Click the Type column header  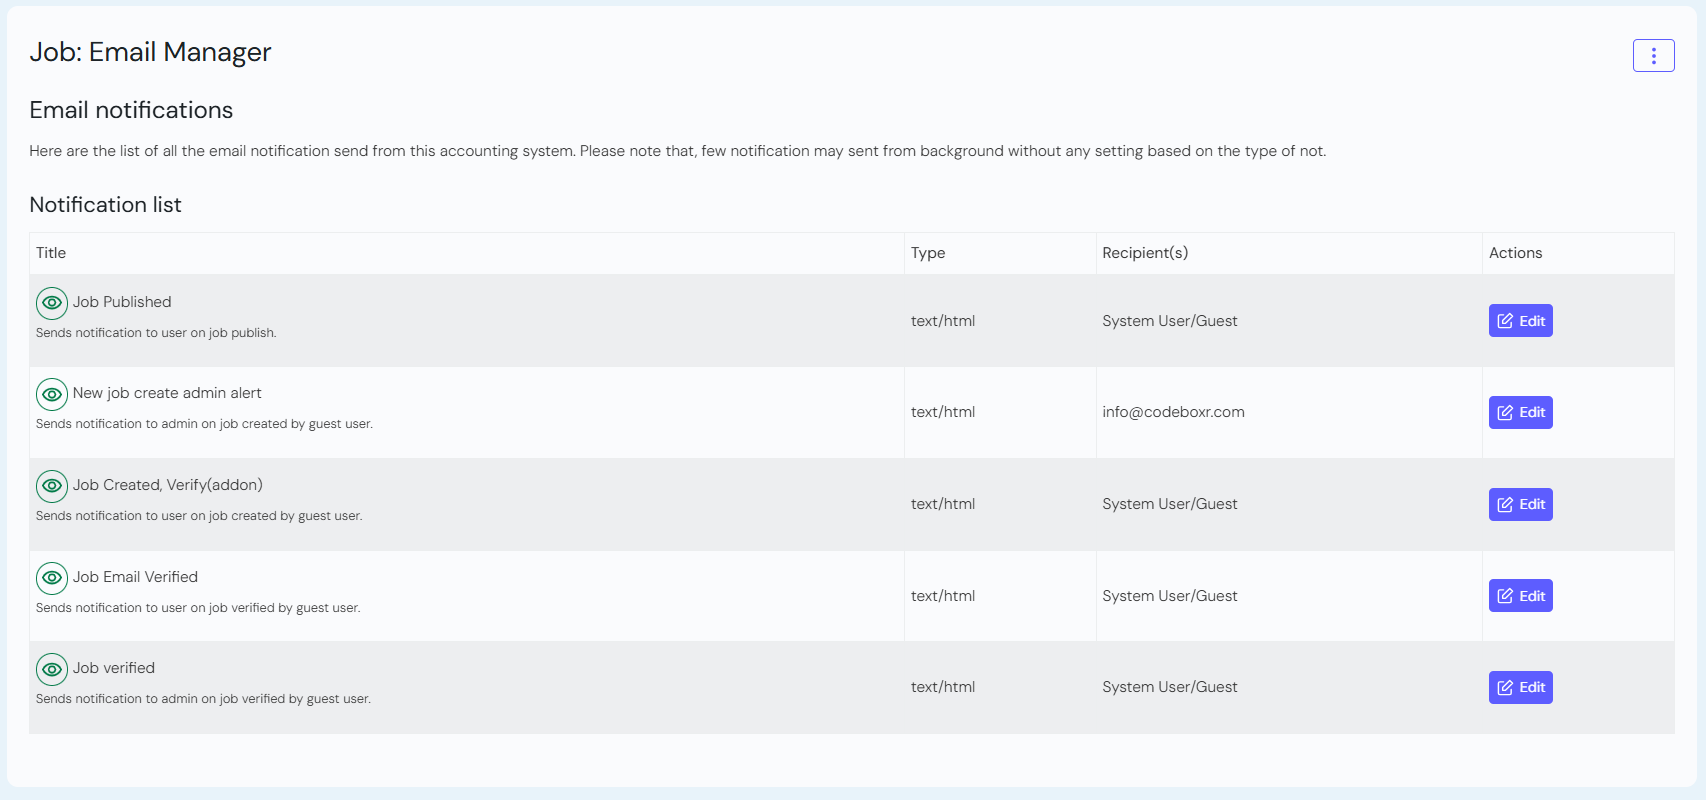[927, 253]
